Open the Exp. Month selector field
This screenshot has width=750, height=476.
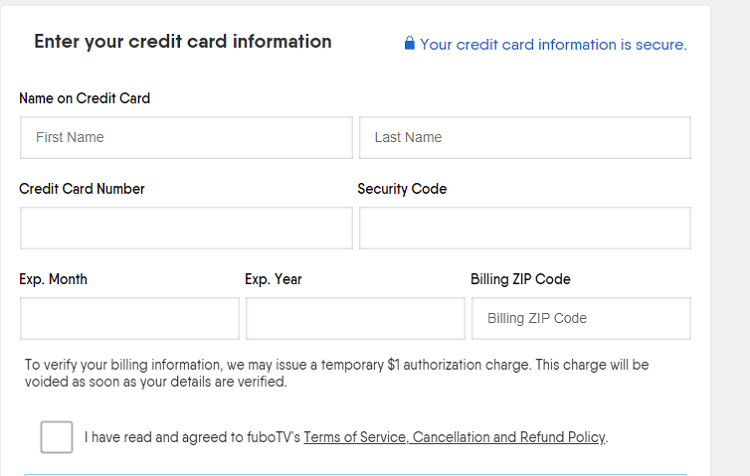(x=130, y=319)
